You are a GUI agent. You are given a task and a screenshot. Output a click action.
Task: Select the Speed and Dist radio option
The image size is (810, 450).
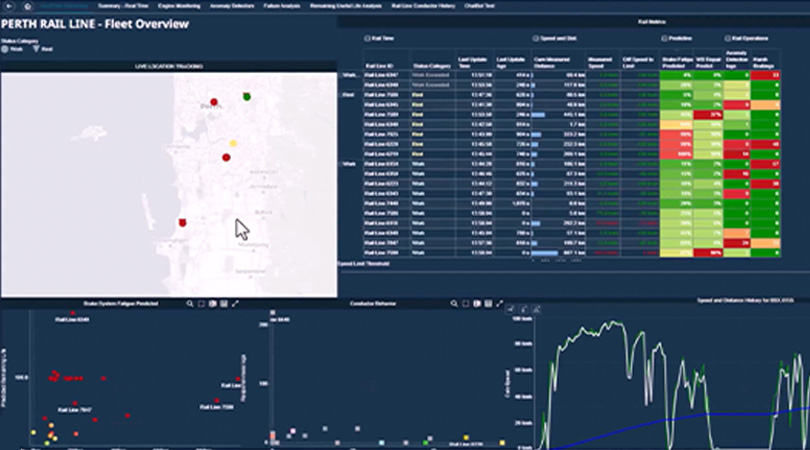pos(536,38)
